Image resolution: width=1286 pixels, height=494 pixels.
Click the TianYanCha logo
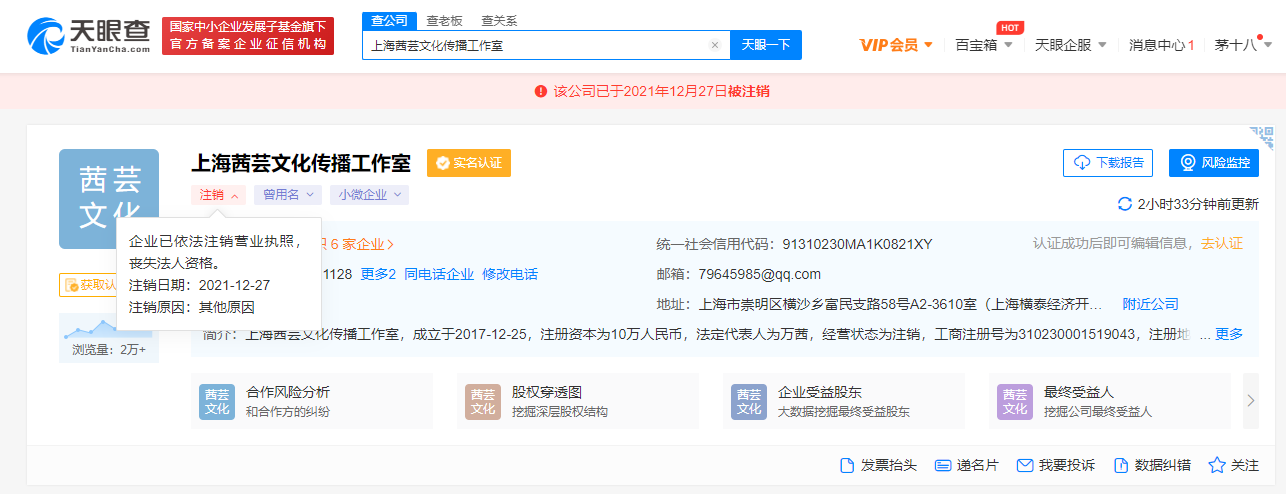pos(90,36)
